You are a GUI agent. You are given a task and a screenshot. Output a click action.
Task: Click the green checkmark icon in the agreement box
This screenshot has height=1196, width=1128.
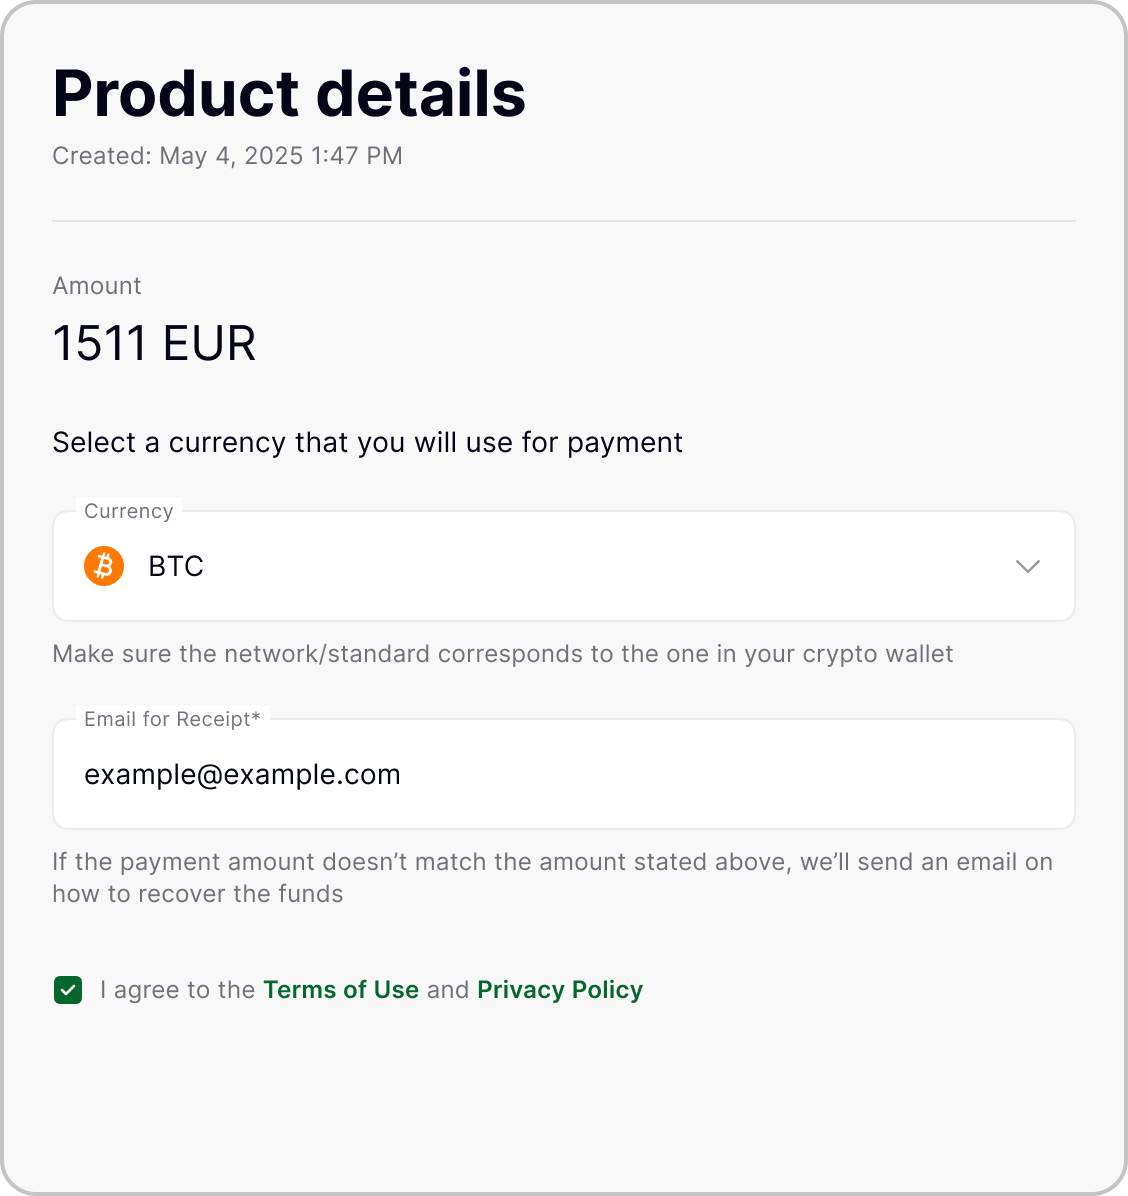pyautogui.click(x=67, y=990)
